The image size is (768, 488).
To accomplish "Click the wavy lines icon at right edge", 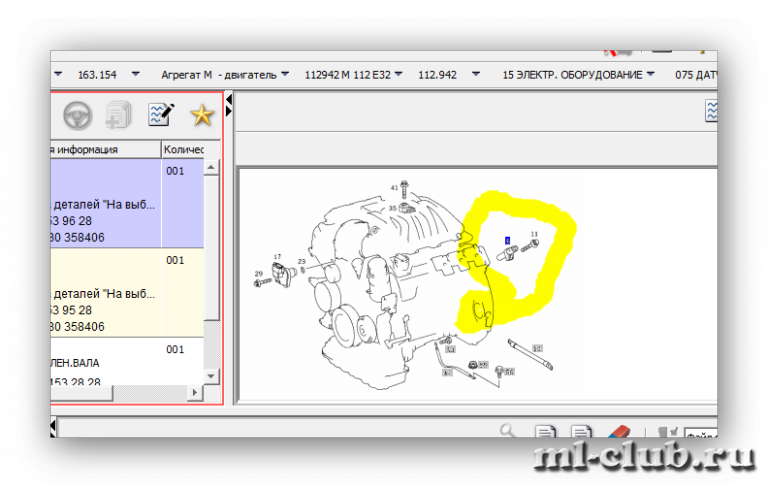I will click(x=712, y=110).
